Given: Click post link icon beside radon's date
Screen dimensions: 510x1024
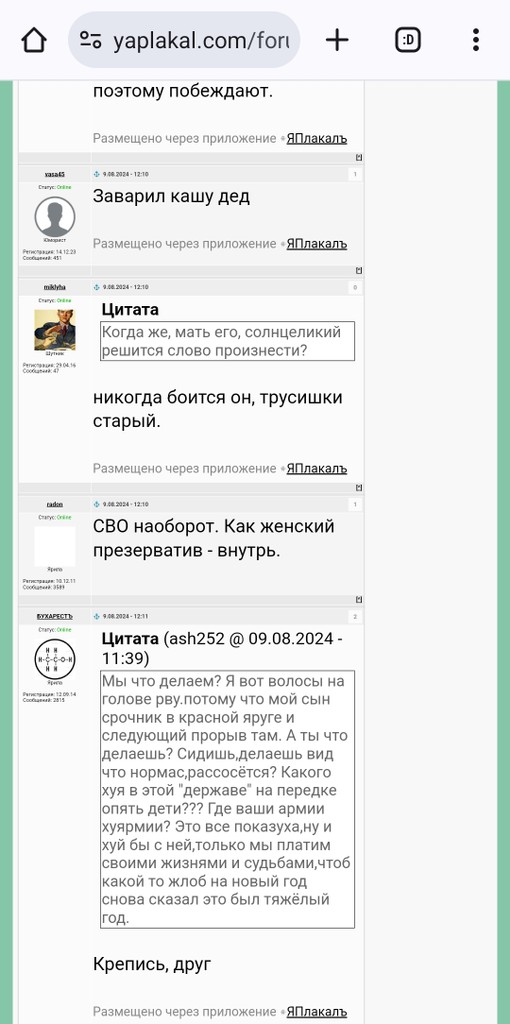Looking at the screenshot, I should click(x=97, y=504).
